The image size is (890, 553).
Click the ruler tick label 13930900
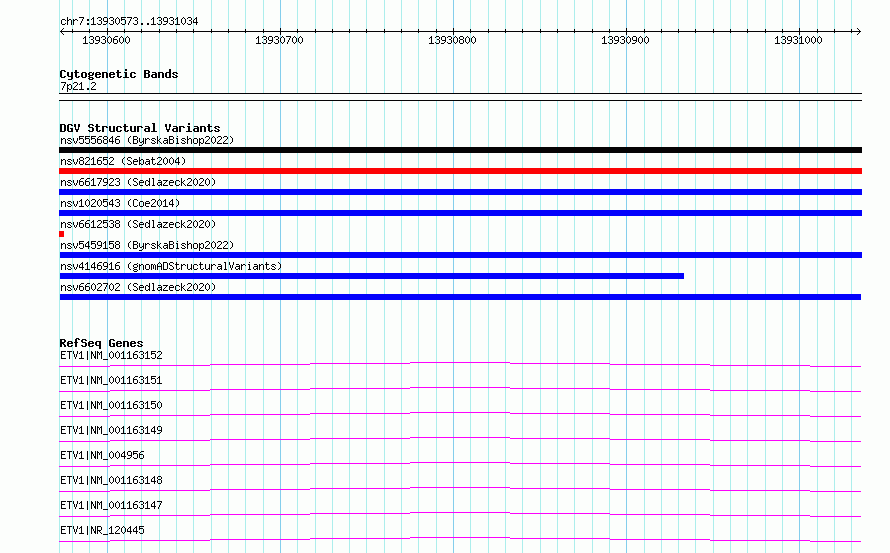tap(625, 40)
